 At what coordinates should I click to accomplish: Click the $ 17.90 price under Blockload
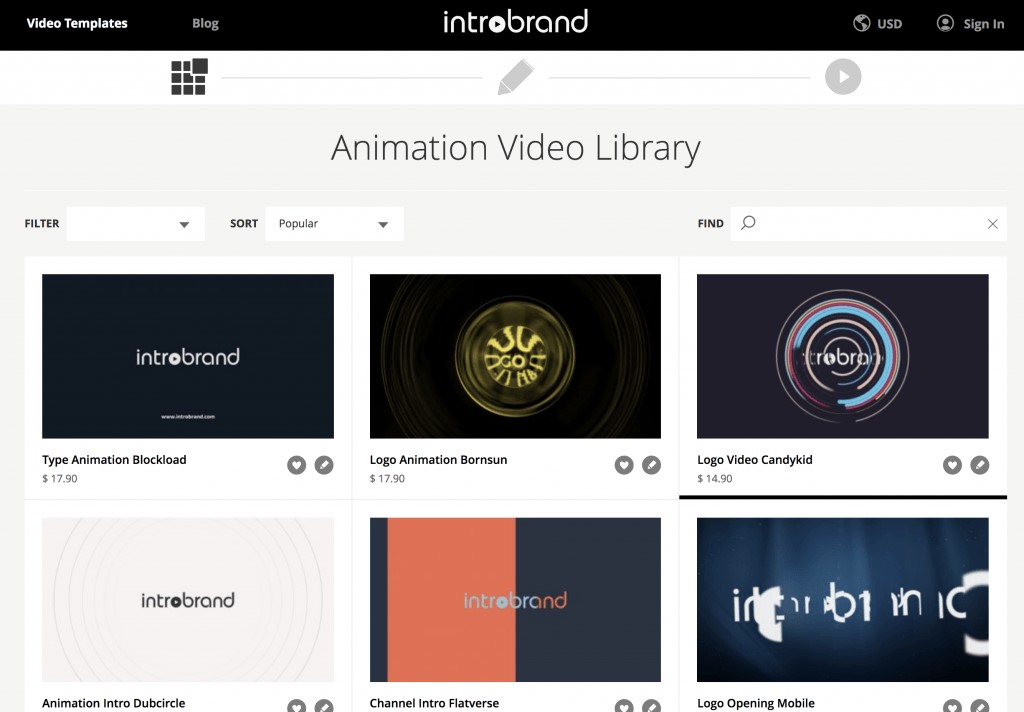pyautogui.click(x=59, y=479)
